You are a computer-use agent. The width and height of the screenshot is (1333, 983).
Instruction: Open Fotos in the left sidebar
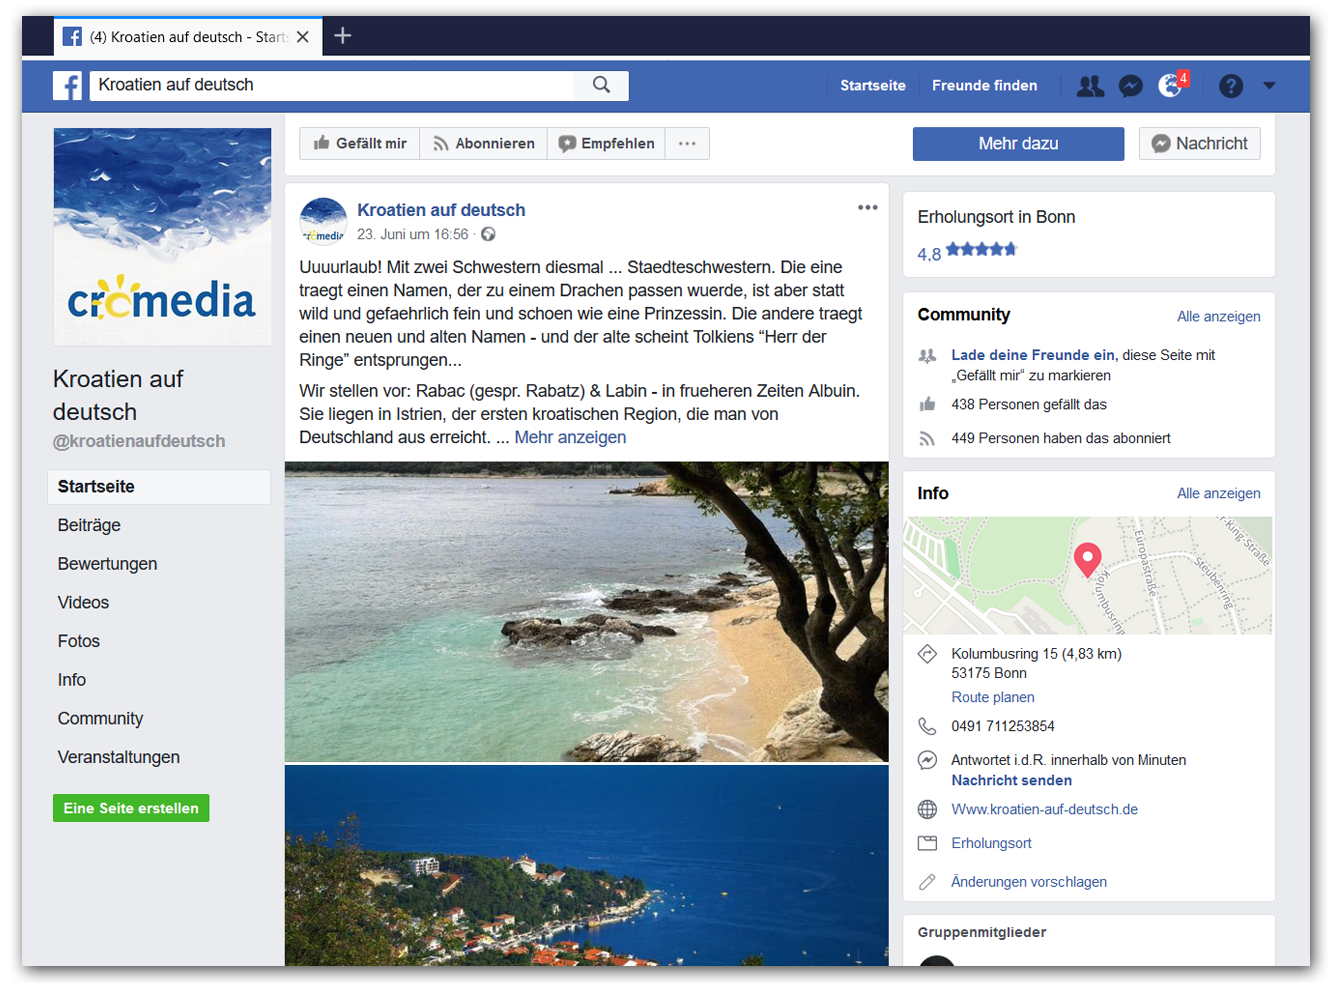click(x=78, y=642)
